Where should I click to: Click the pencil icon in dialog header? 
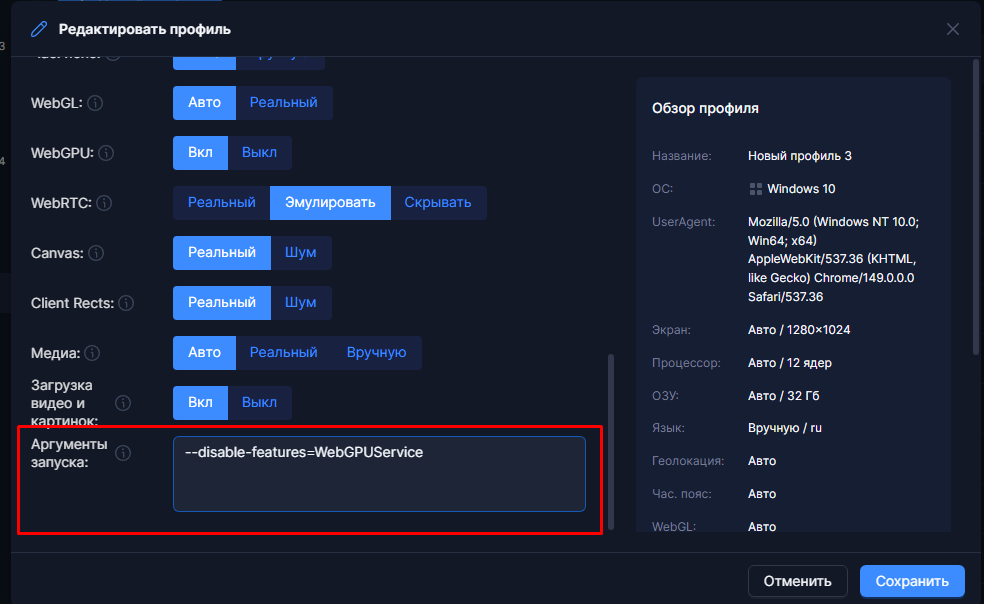point(39,29)
